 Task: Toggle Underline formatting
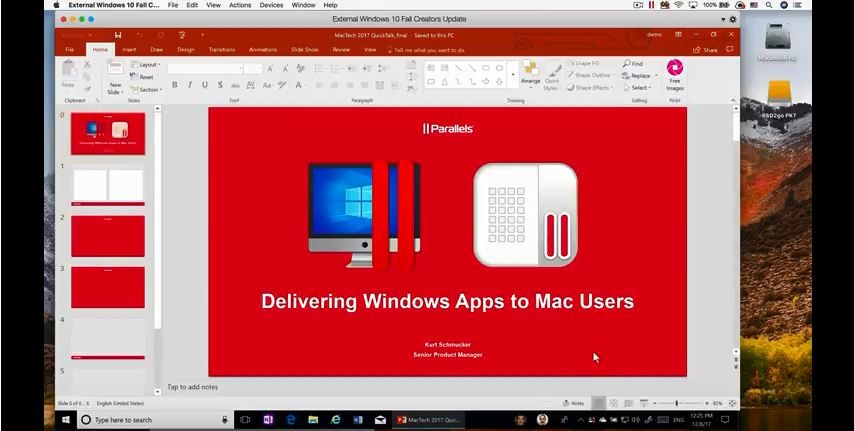pos(205,85)
